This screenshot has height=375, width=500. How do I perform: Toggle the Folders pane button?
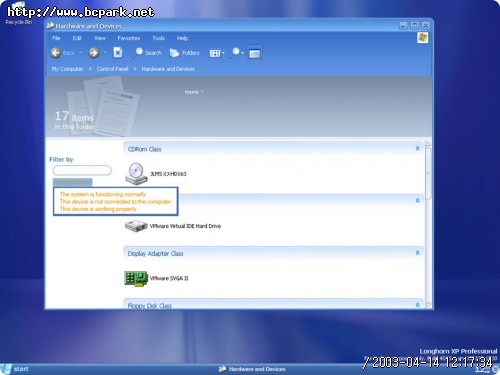pos(184,53)
